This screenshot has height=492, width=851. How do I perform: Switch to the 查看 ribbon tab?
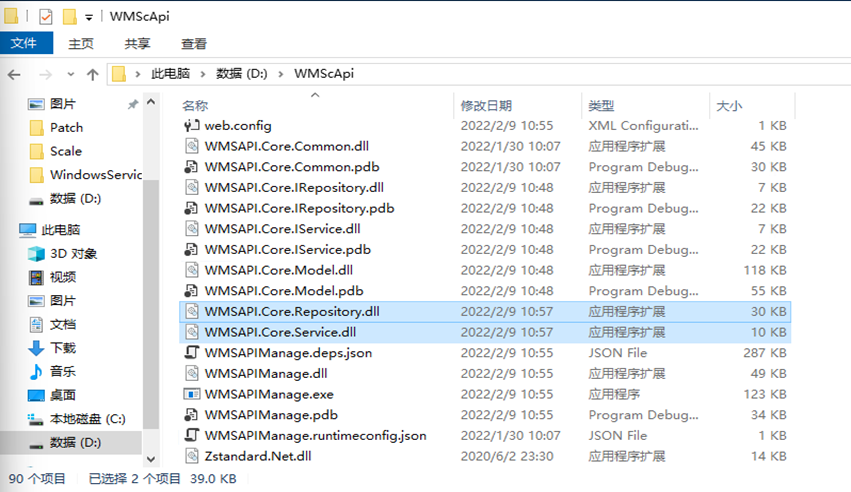194,43
